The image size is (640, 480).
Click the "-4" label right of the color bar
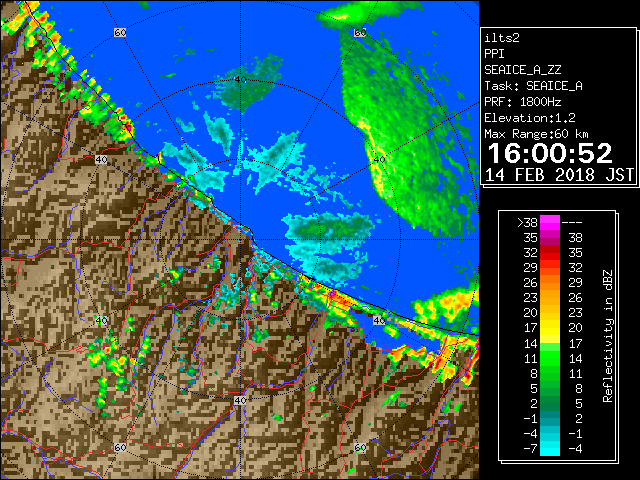click(575, 449)
